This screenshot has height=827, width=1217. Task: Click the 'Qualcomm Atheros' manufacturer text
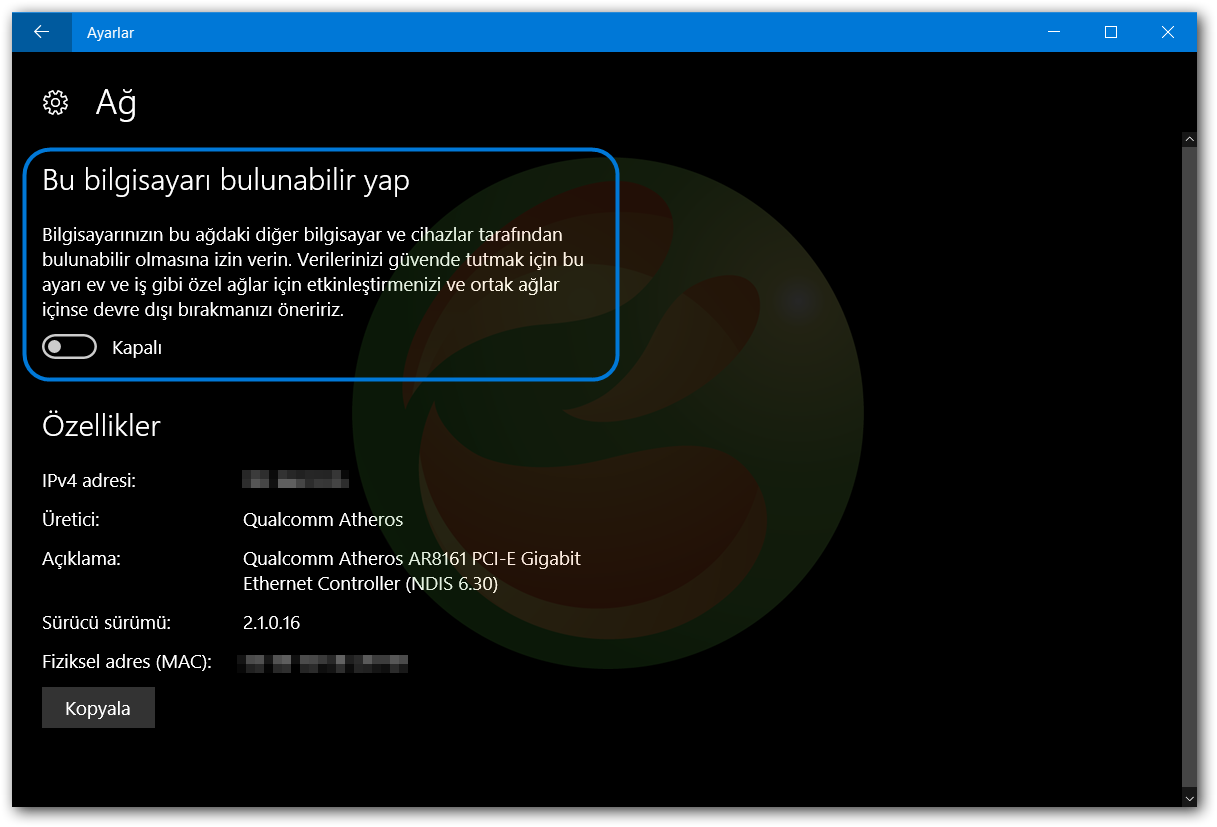(x=322, y=519)
